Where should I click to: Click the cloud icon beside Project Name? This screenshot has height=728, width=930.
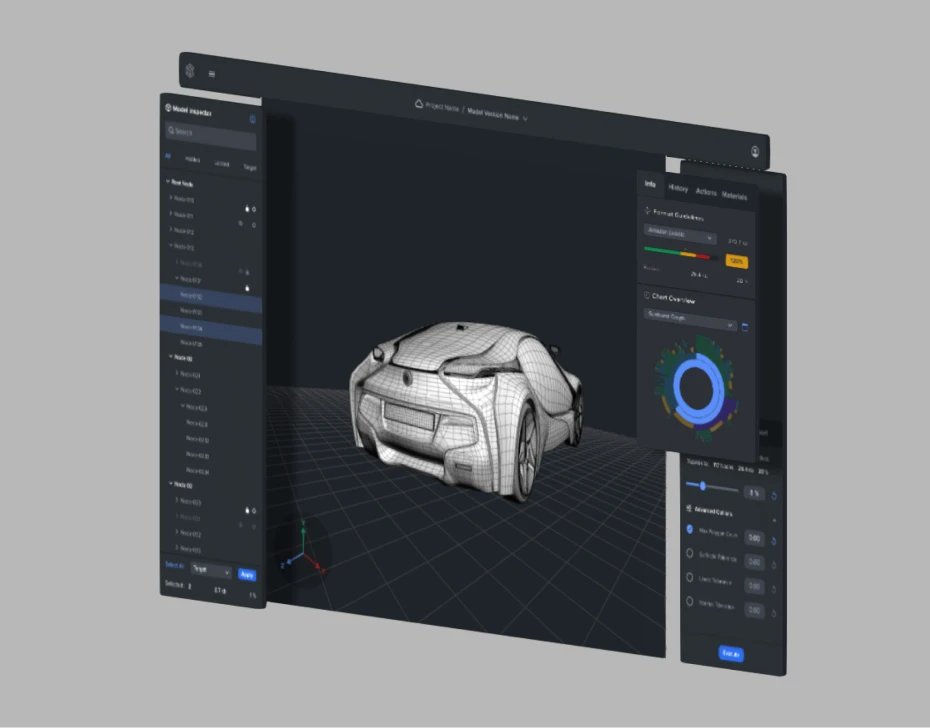(x=419, y=104)
